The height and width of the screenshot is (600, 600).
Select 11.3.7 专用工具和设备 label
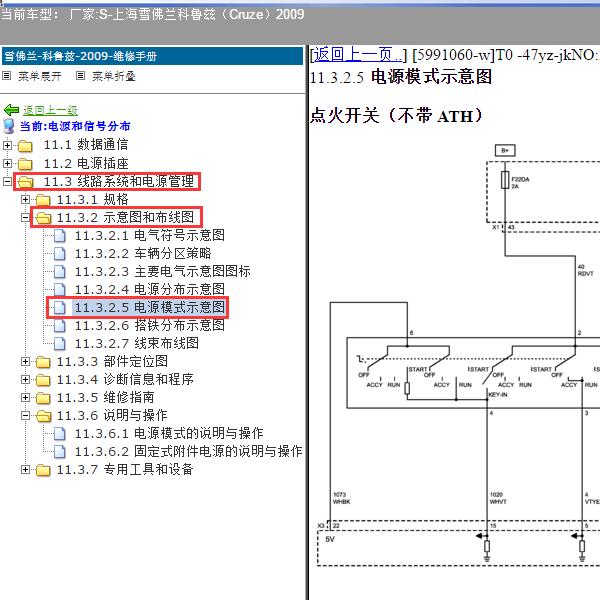[125, 470]
